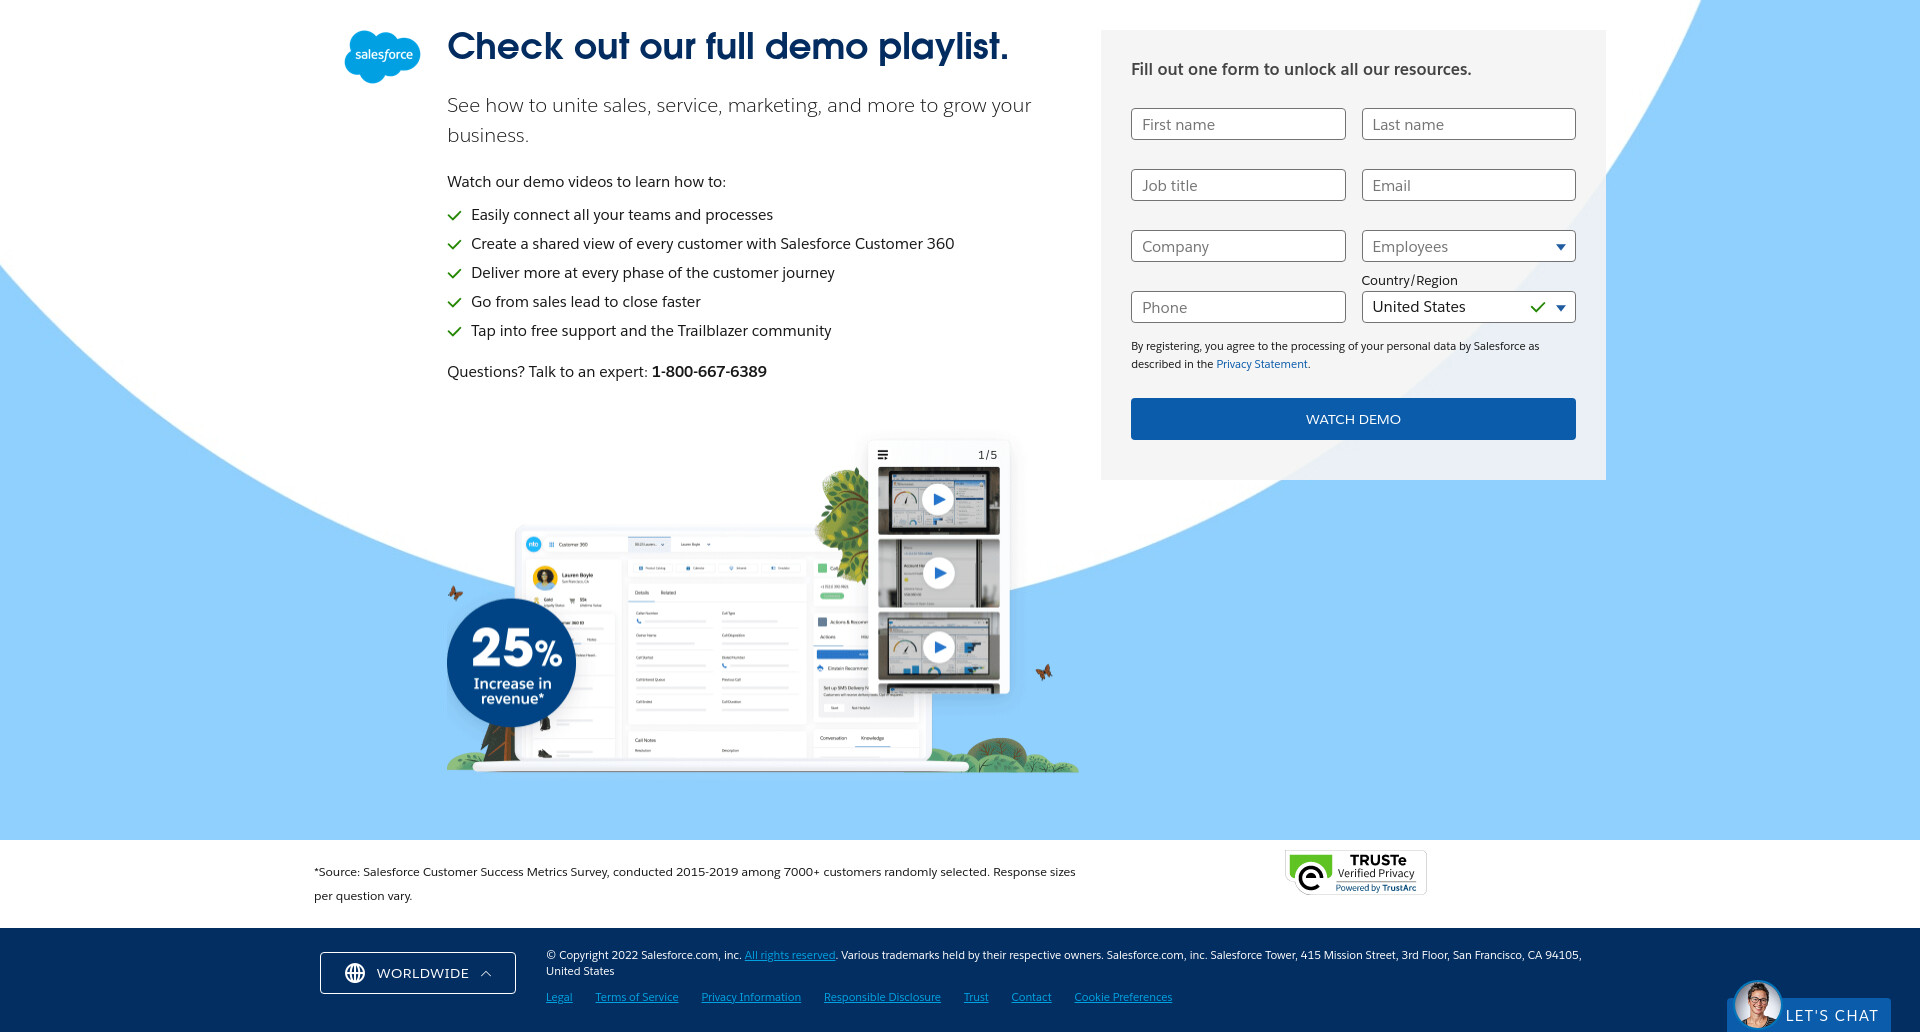Open the Responsible Disclosure link
This screenshot has width=1920, height=1032.
[882, 997]
